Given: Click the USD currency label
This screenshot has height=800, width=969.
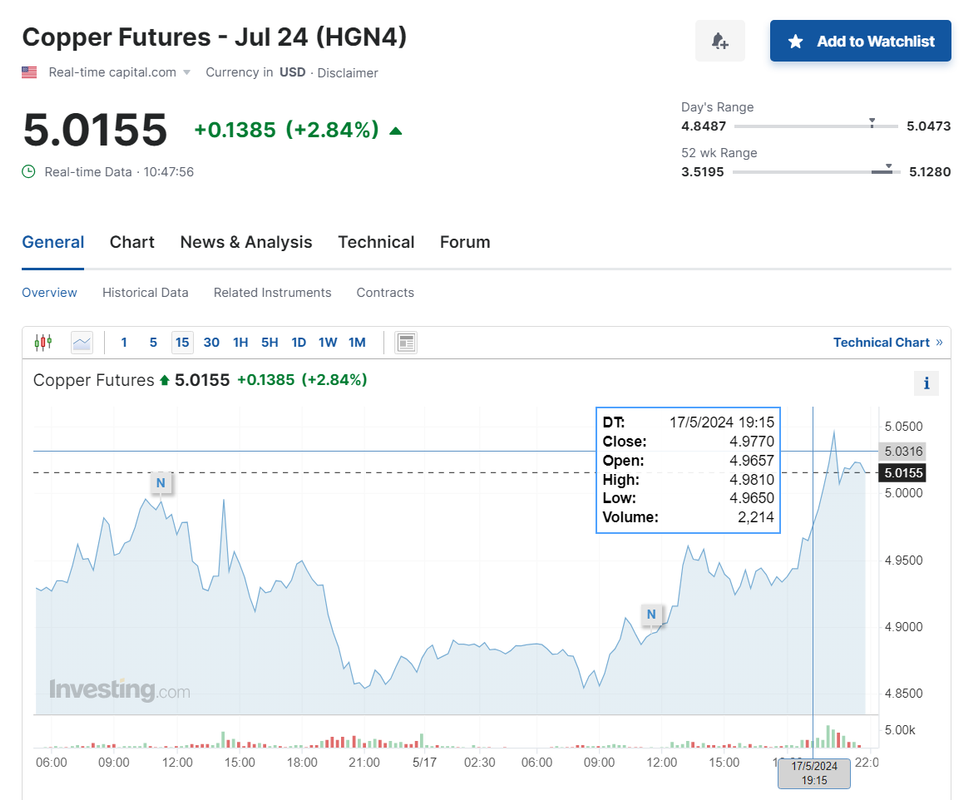Looking at the screenshot, I should click(x=292, y=72).
